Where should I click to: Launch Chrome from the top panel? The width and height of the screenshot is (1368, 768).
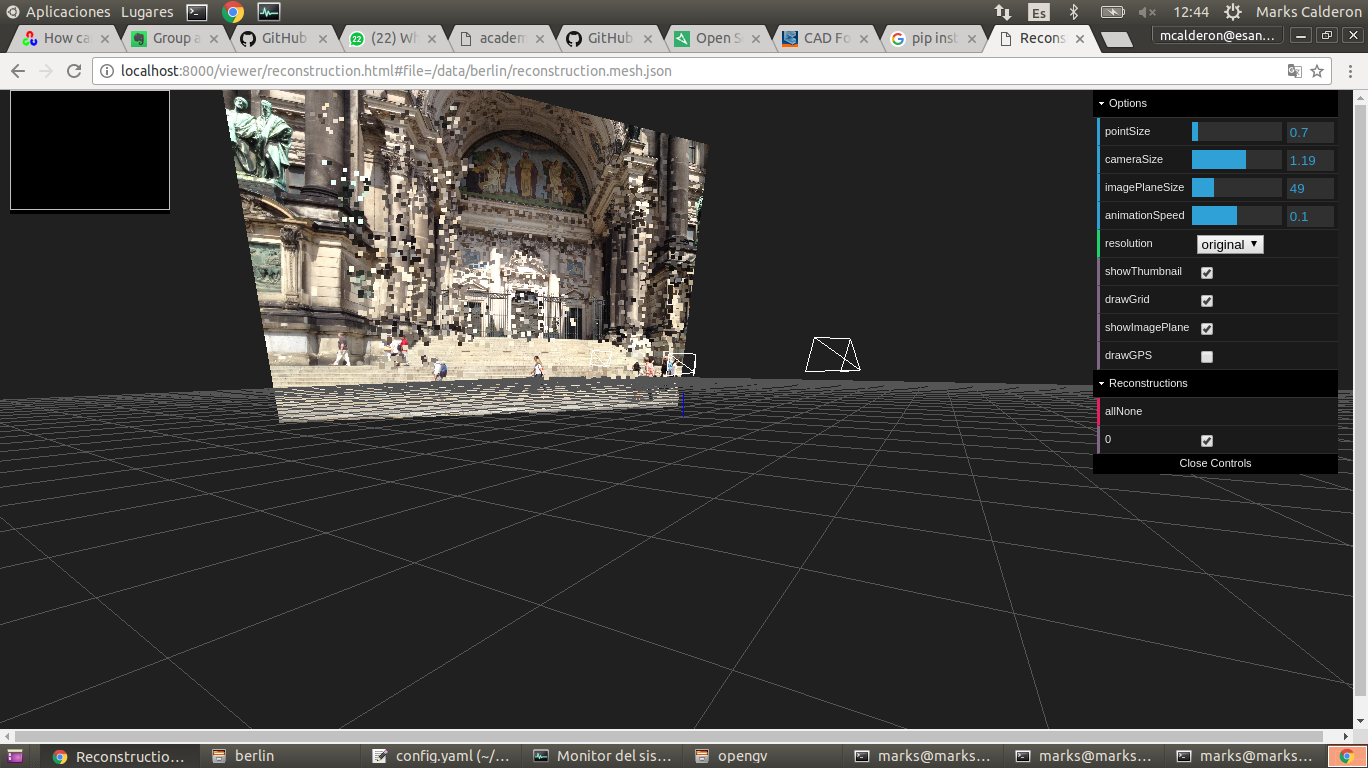point(233,12)
